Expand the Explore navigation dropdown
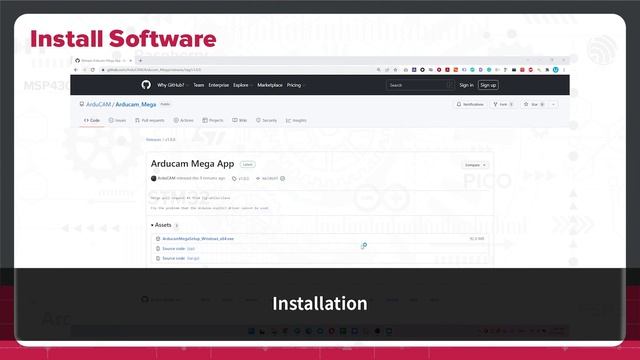The image size is (640, 360). point(242,85)
